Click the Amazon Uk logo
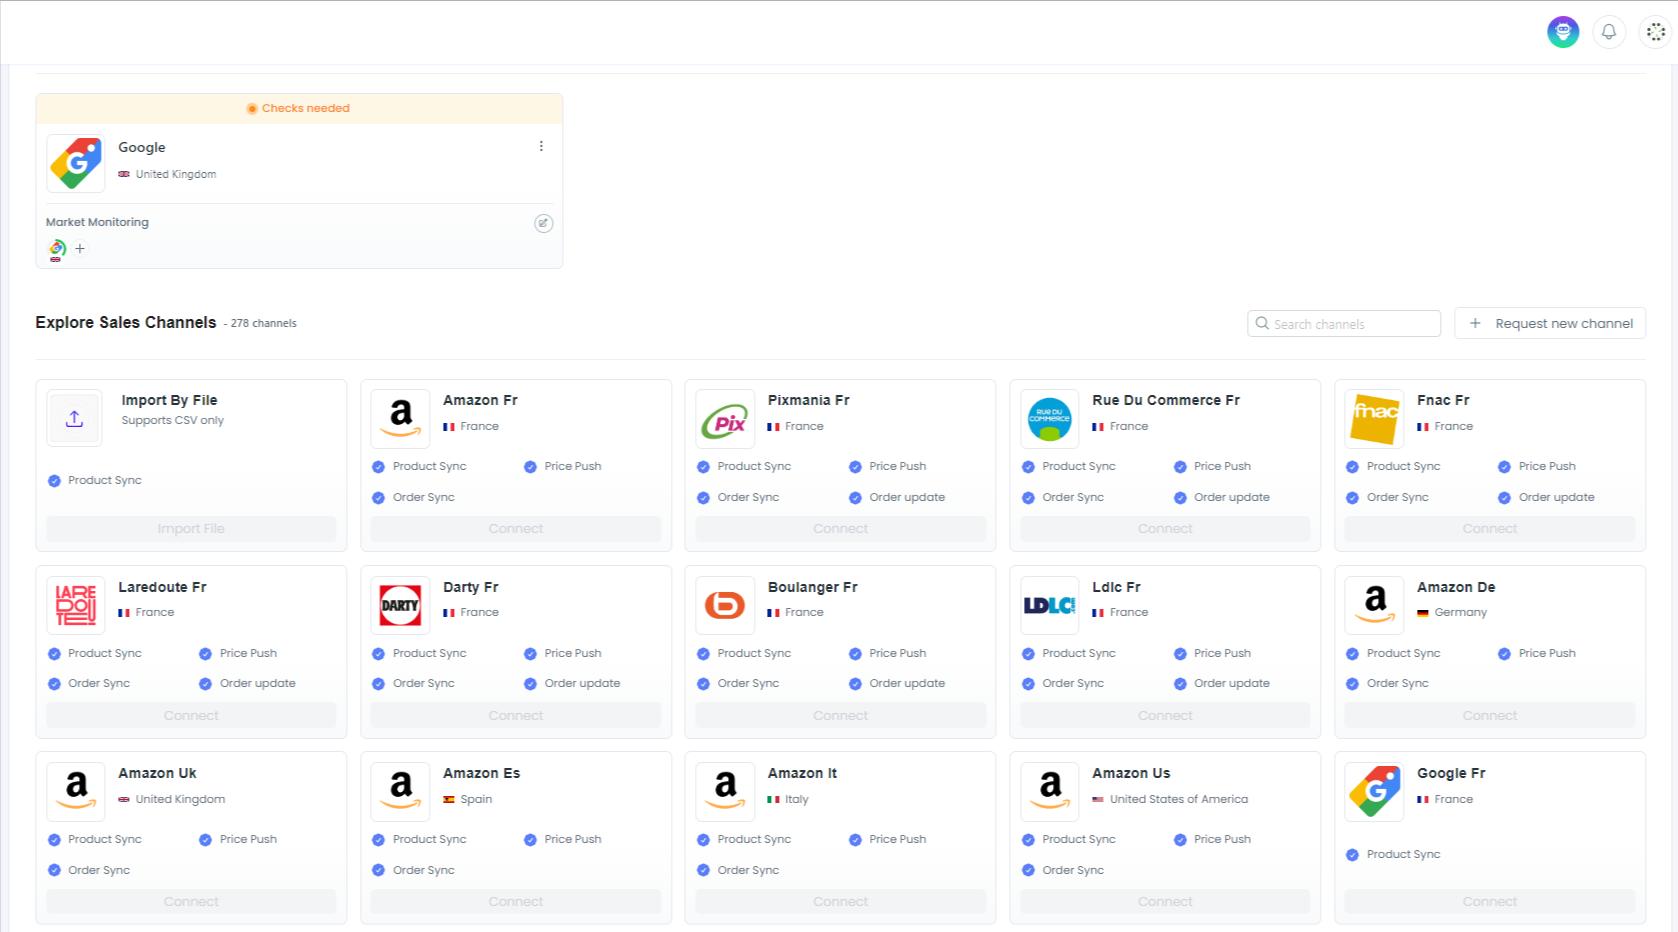The image size is (1678, 932). [76, 791]
